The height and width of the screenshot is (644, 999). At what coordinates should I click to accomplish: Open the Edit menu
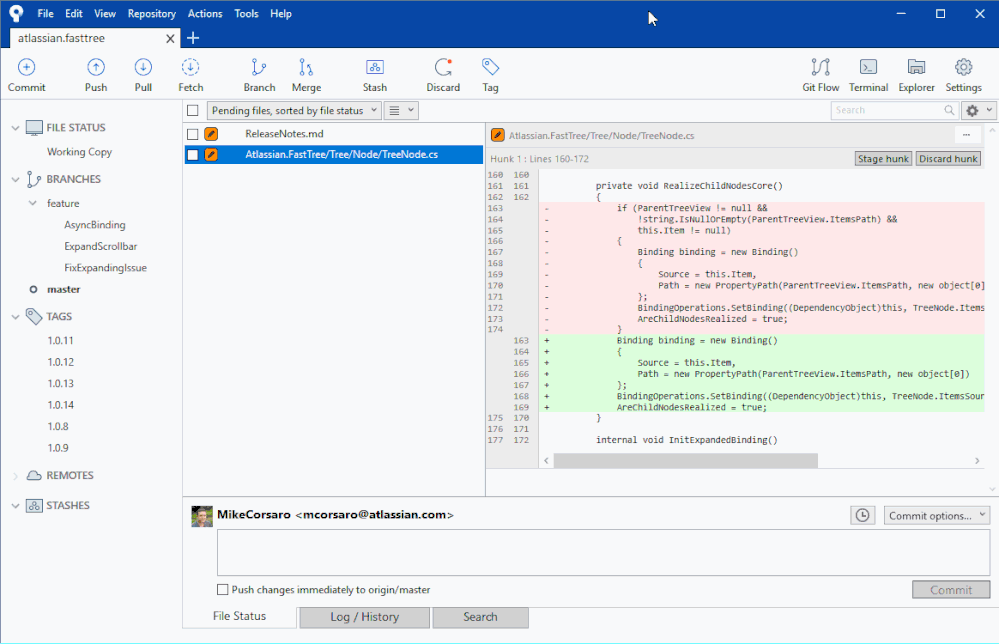pos(74,13)
